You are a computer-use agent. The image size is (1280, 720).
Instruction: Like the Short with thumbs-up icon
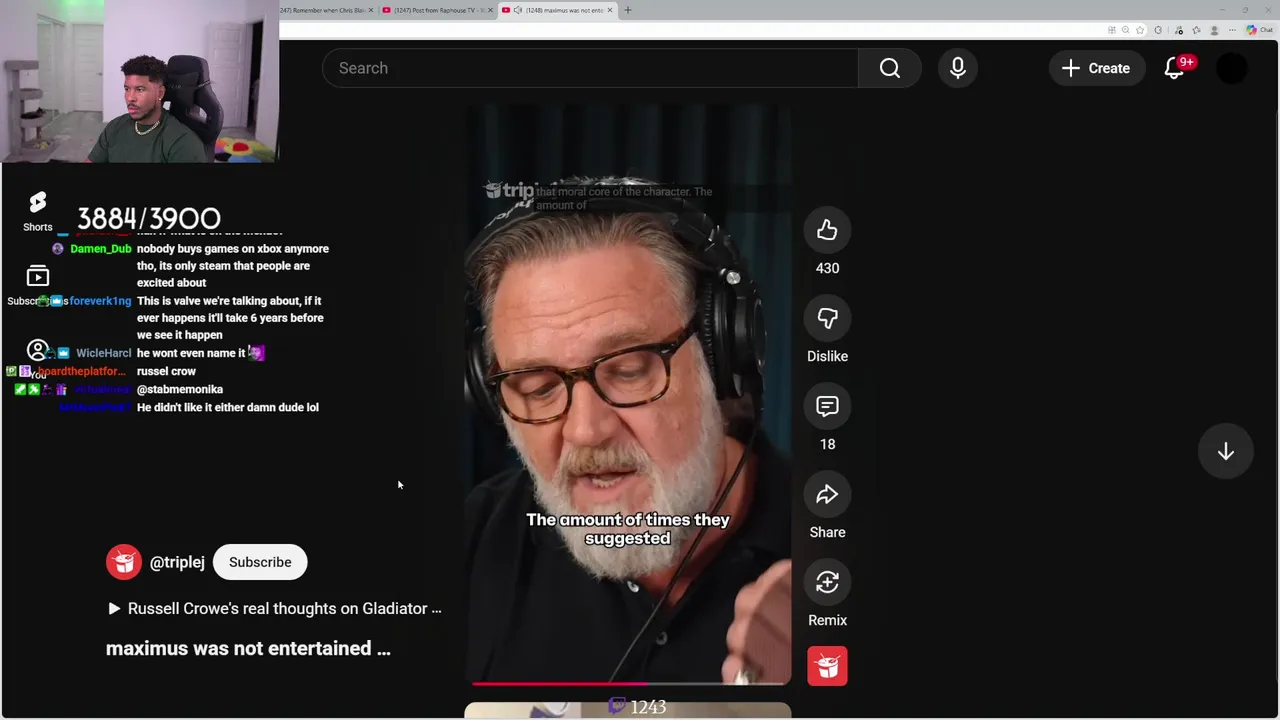[827, 230]
